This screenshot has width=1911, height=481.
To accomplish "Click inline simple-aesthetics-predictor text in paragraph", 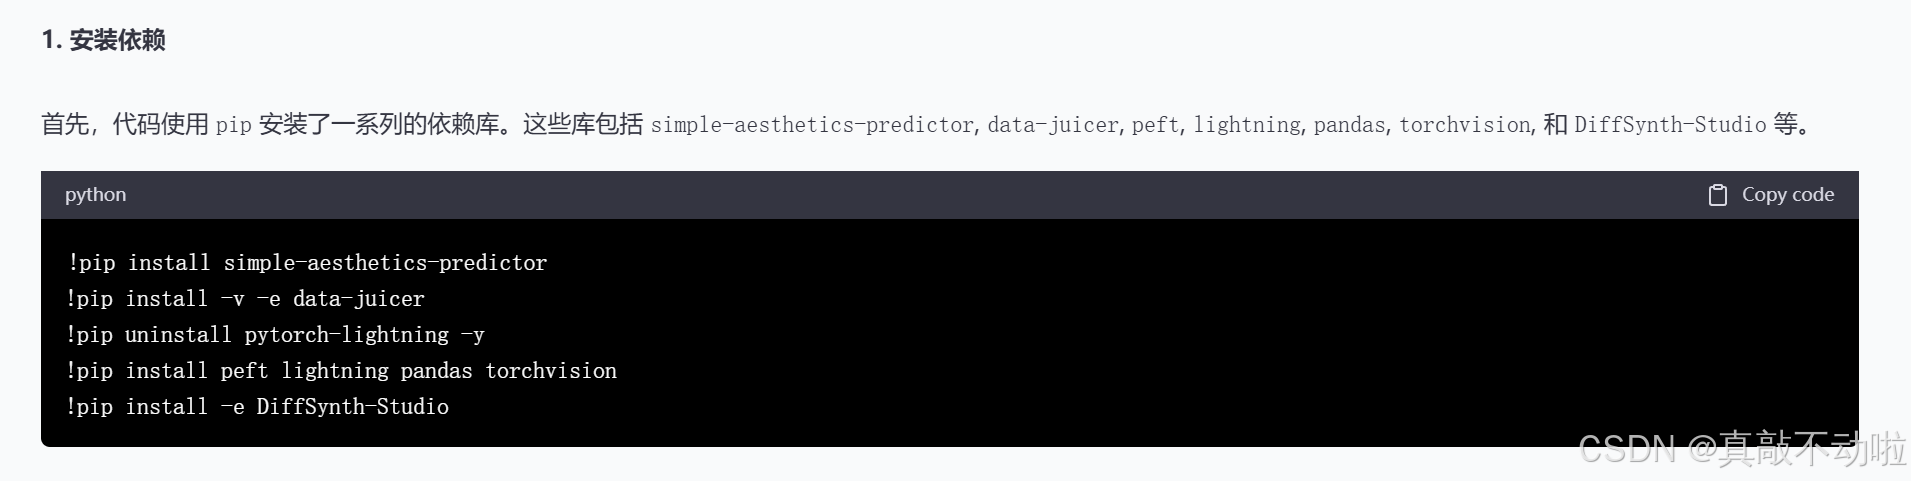I will [812, 125].
